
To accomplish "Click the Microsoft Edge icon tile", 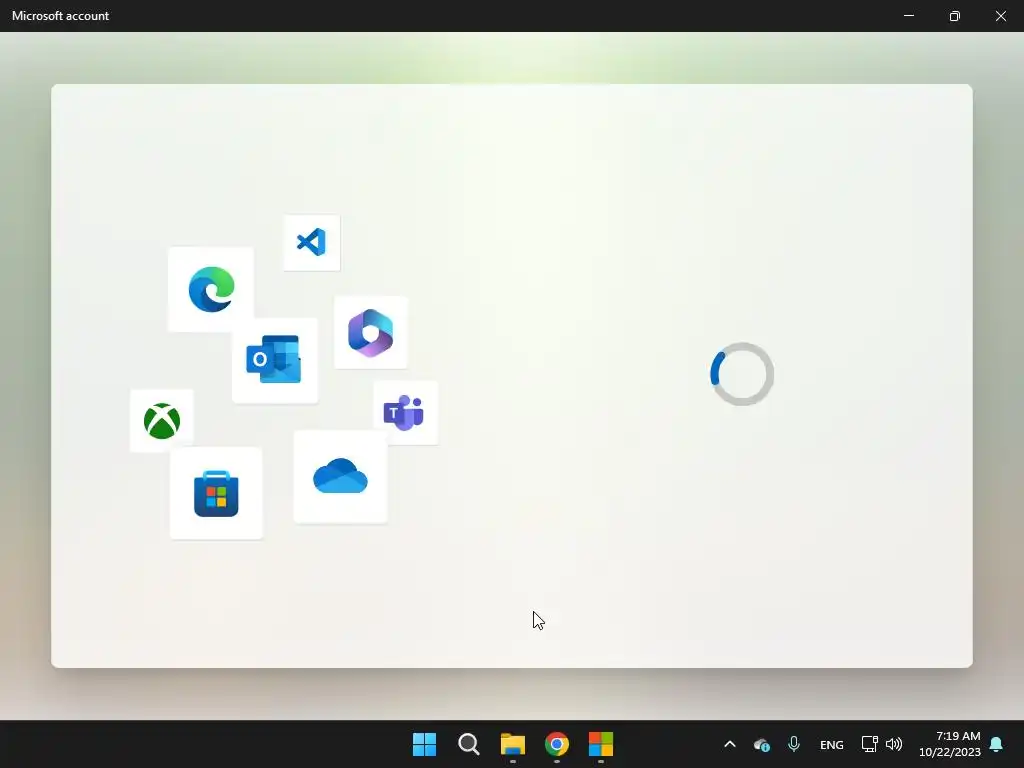I will click(x=211, y=289).
